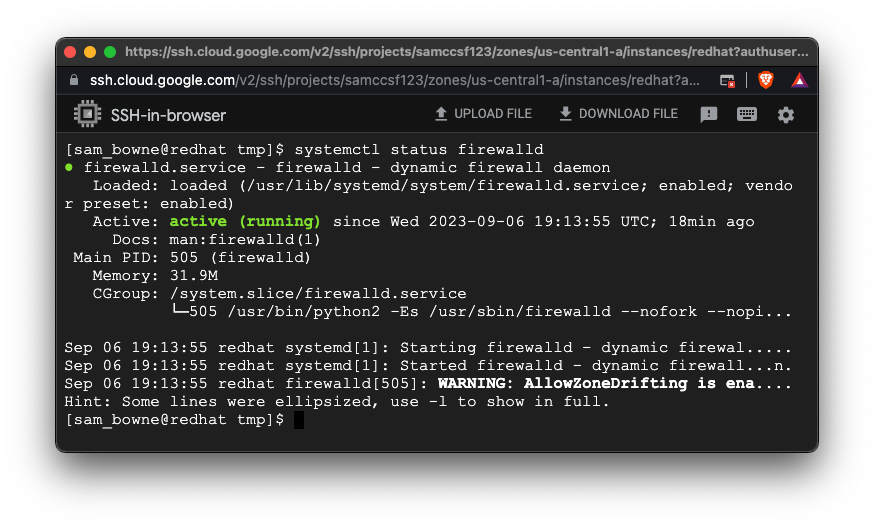The image size is (874, 526).
Task: Click the Brave Rewards triangle icon
Action: [x=799, y=80]
